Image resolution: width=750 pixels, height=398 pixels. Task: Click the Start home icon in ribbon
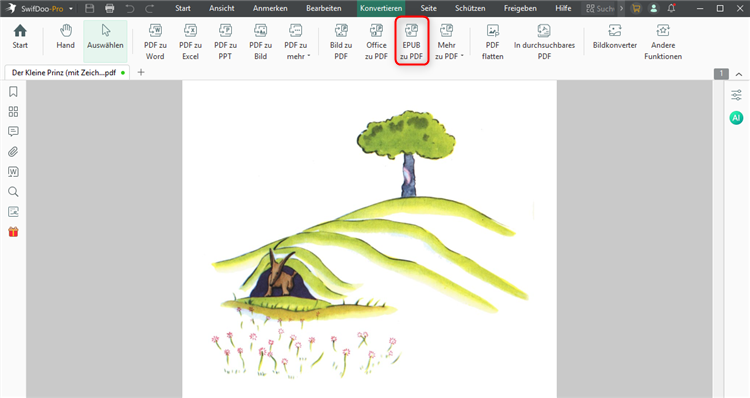(20, 37)
